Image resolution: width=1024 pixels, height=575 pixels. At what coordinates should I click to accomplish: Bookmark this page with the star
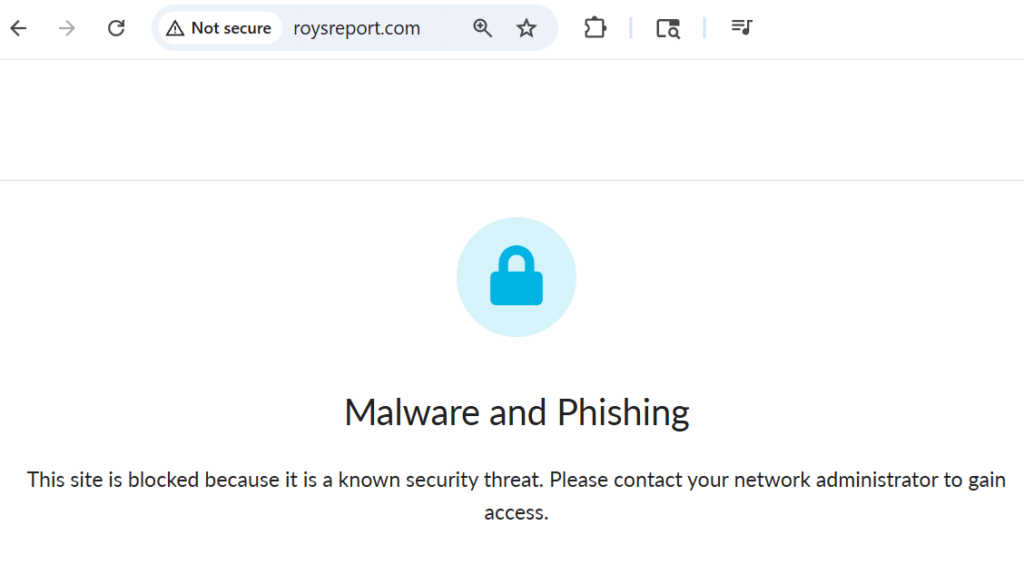527,28
